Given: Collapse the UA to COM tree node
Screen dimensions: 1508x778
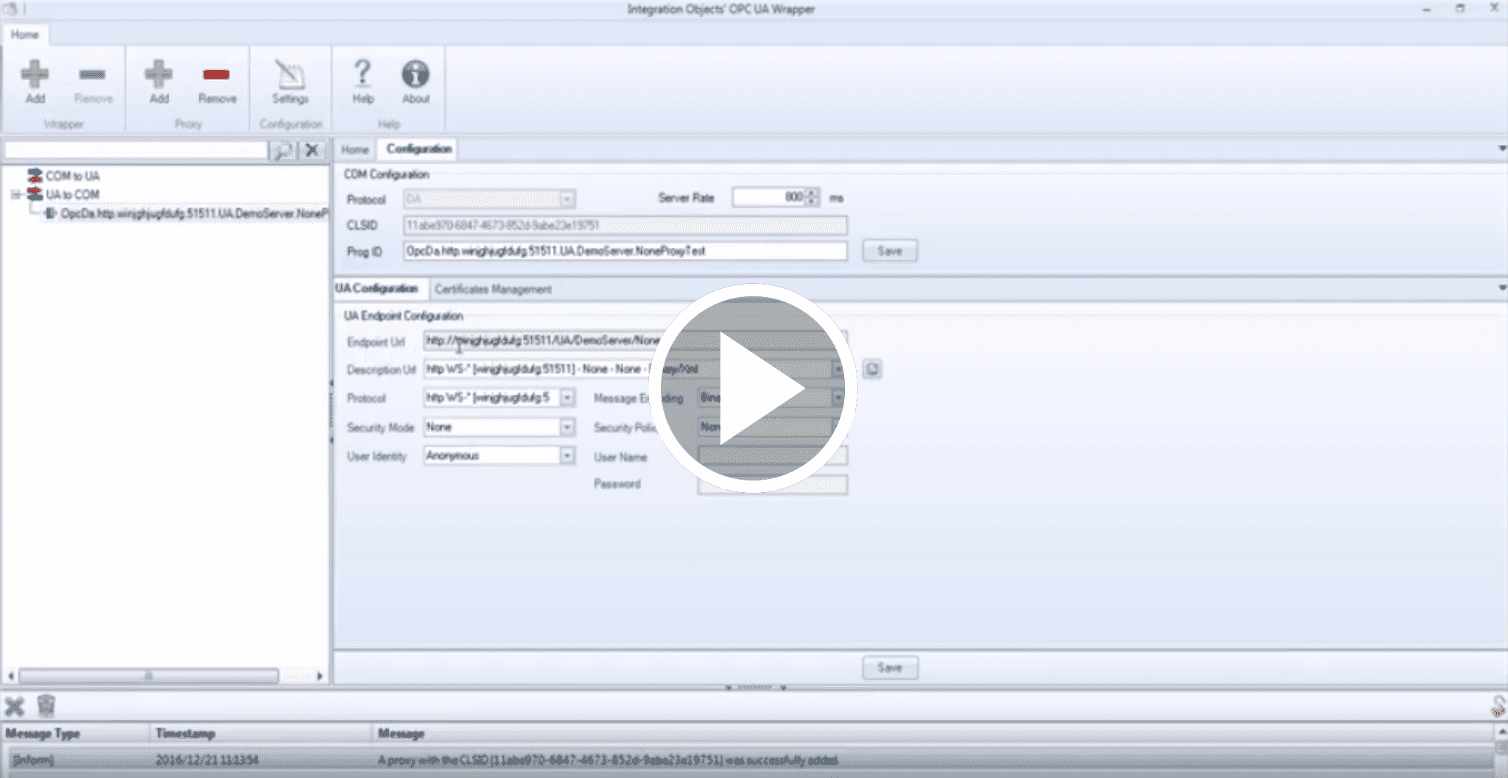Looking at the screenshot, I should pyautogui.click(x=16, y=194).
